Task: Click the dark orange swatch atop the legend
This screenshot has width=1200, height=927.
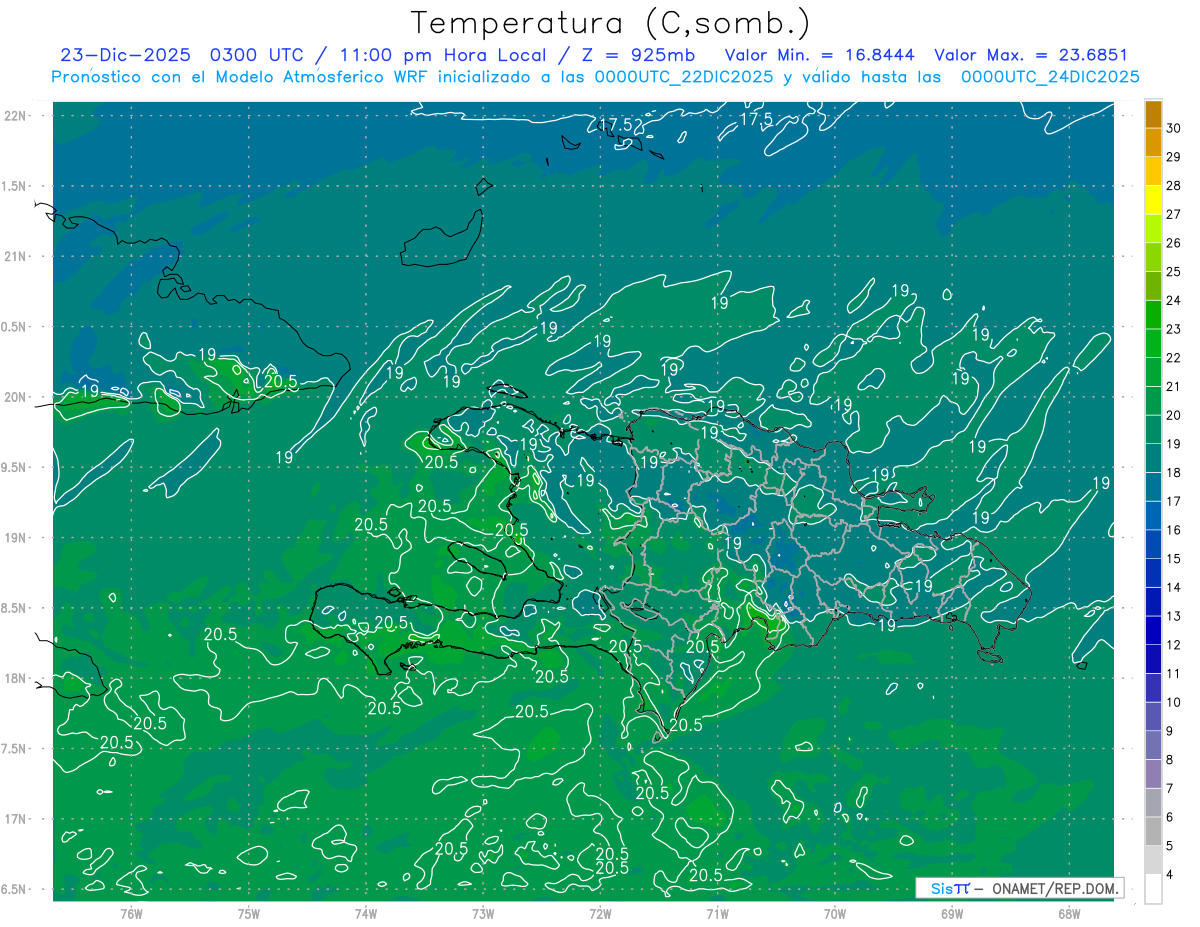Action: [x=1153, y=115]
